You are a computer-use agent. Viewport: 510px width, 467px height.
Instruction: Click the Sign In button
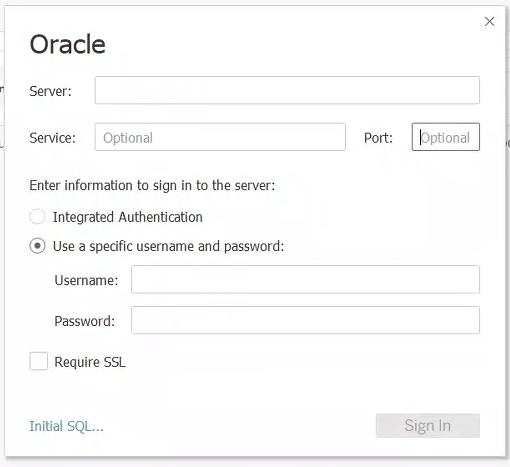(428, 426)
